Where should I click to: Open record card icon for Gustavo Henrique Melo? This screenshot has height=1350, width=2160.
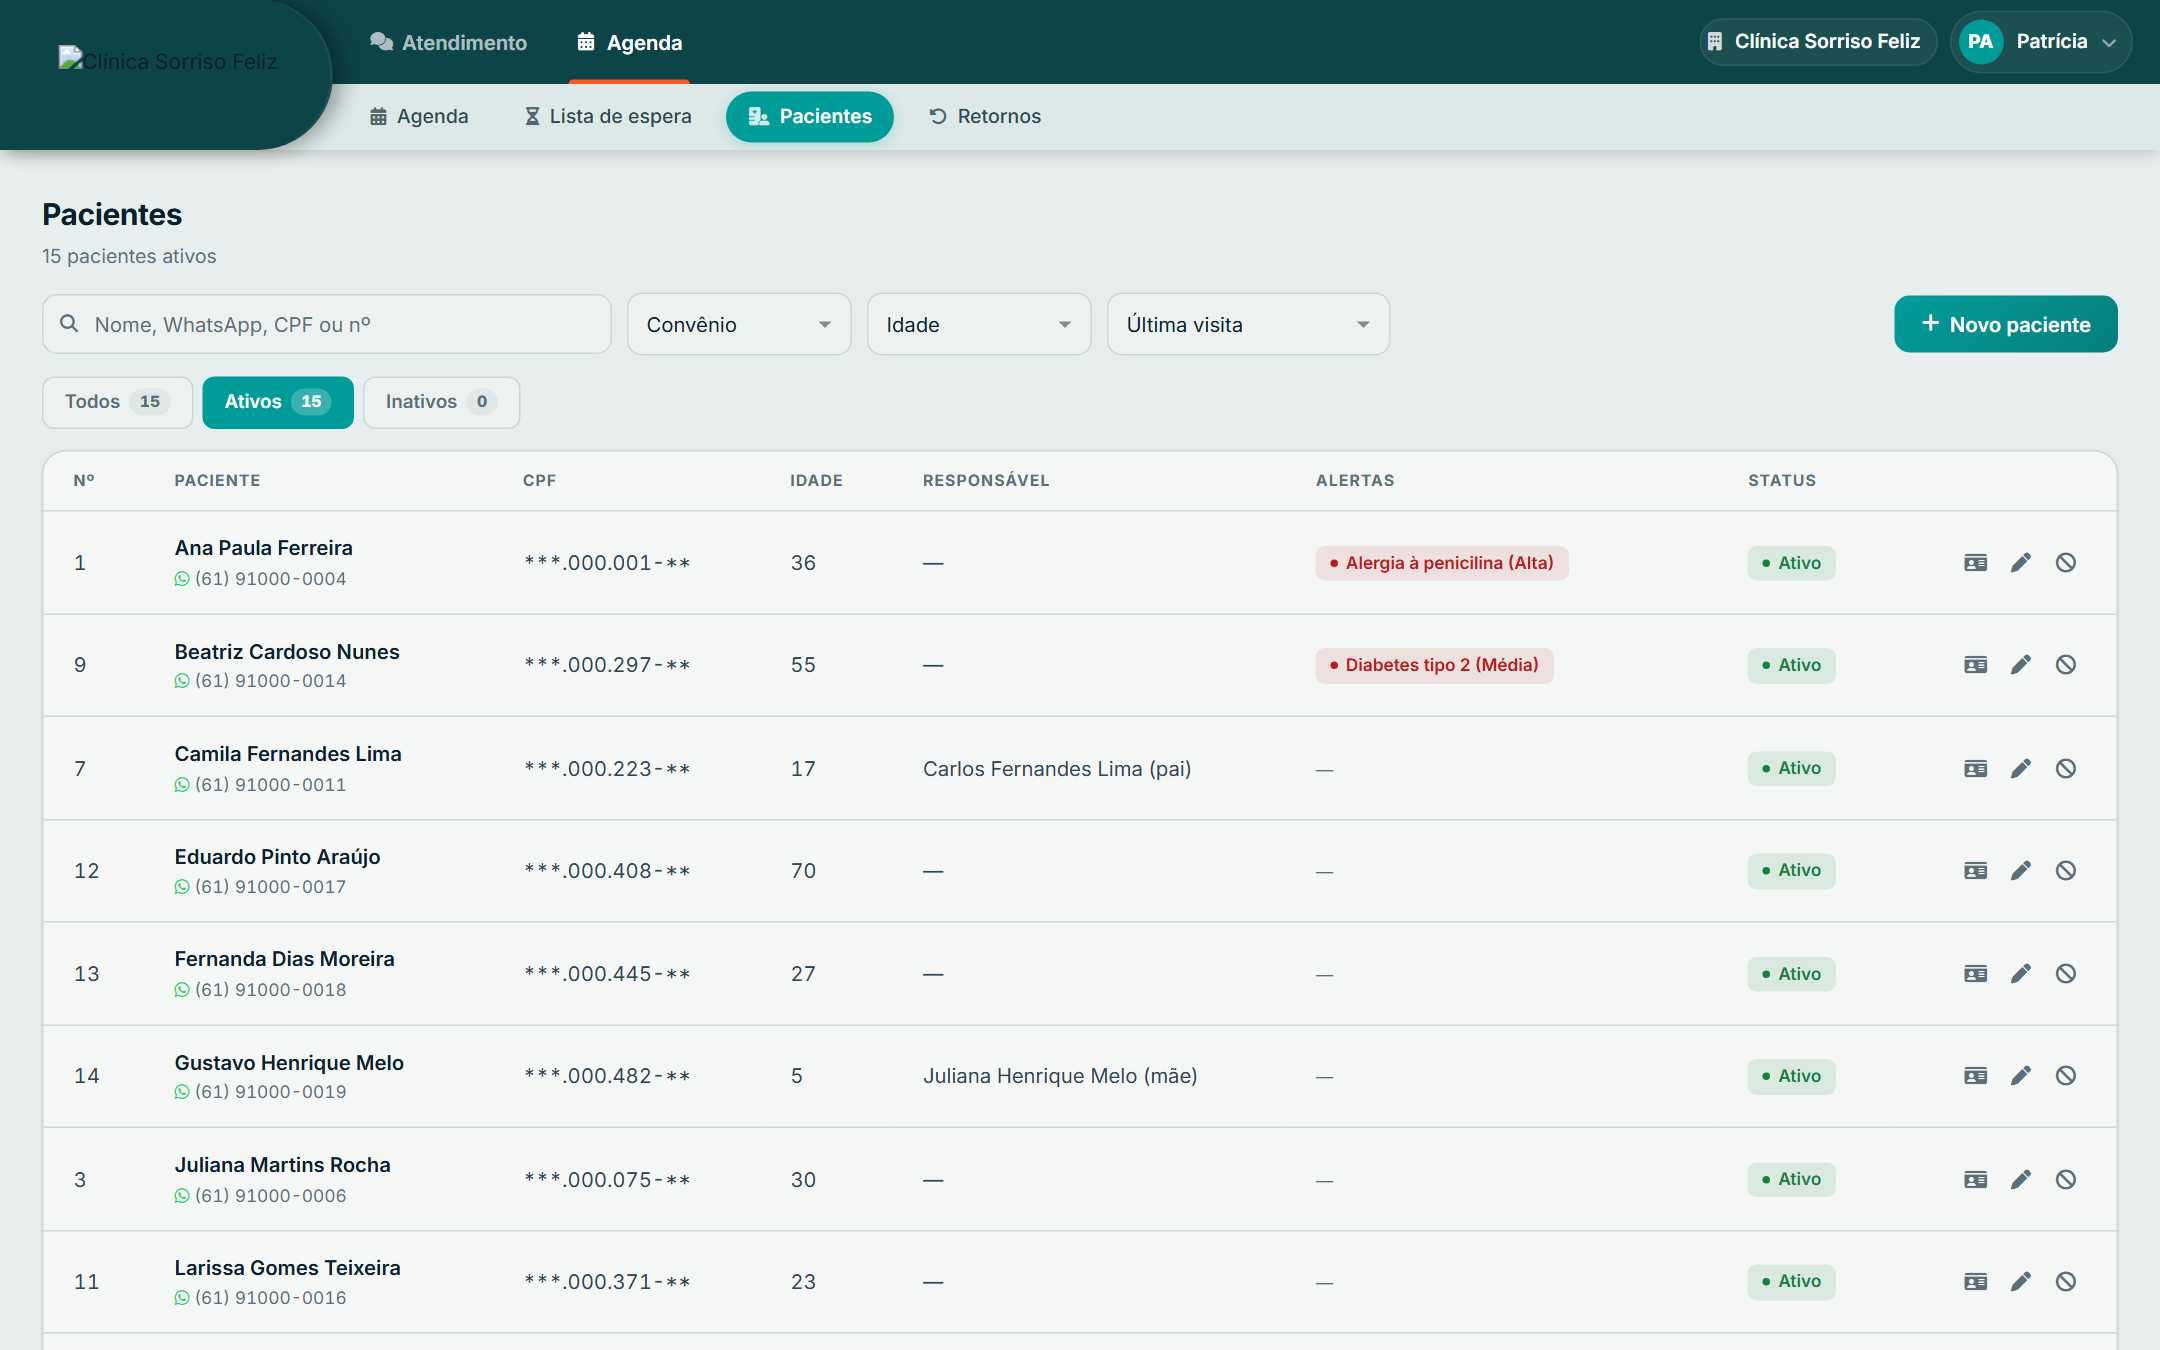pyautogui.click(x=1975, y=1076)
